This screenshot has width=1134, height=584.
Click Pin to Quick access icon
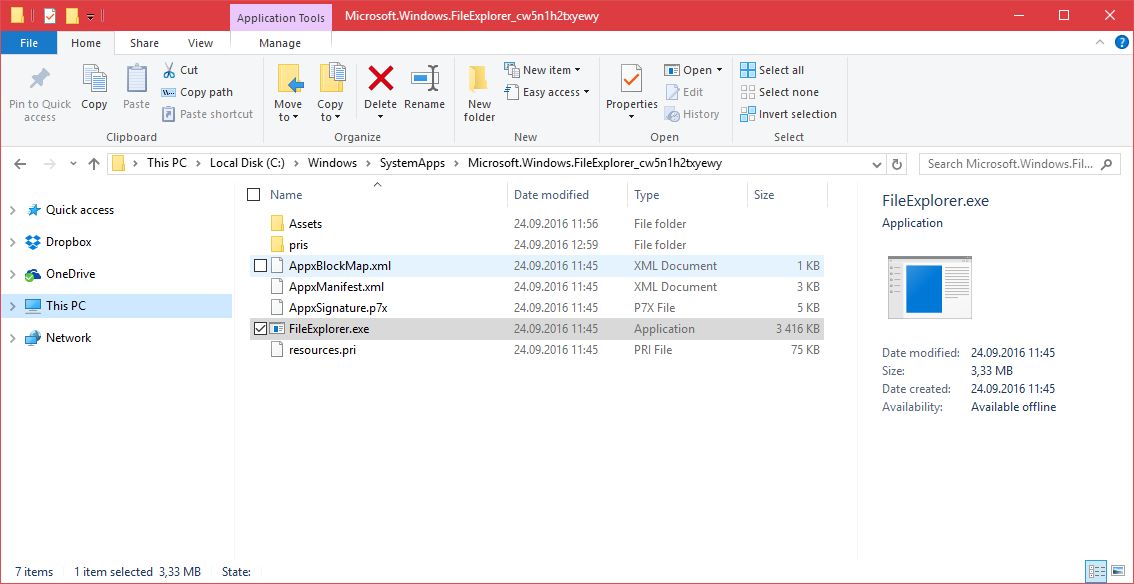(40, 78)
